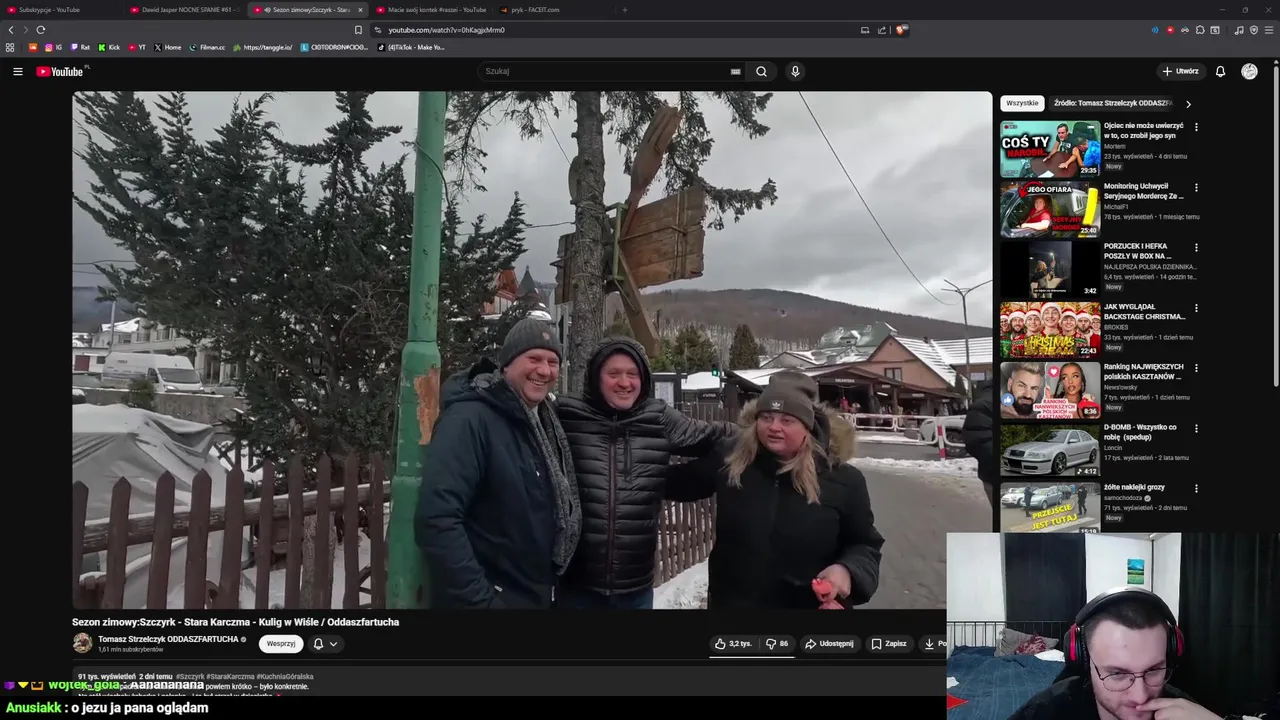Show more filter chips with right chevron

(1188, 104)
